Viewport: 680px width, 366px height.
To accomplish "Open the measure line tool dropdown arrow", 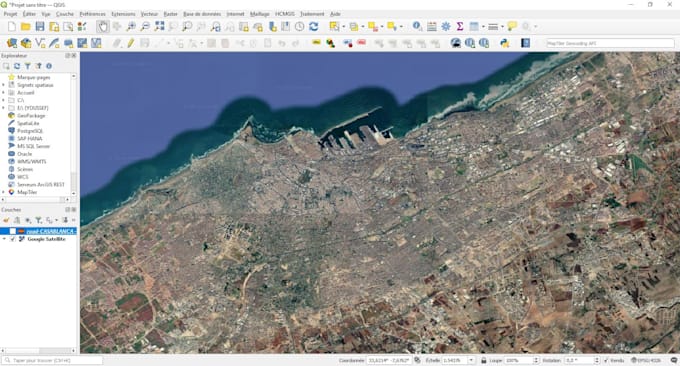I will tap(502, 27).
